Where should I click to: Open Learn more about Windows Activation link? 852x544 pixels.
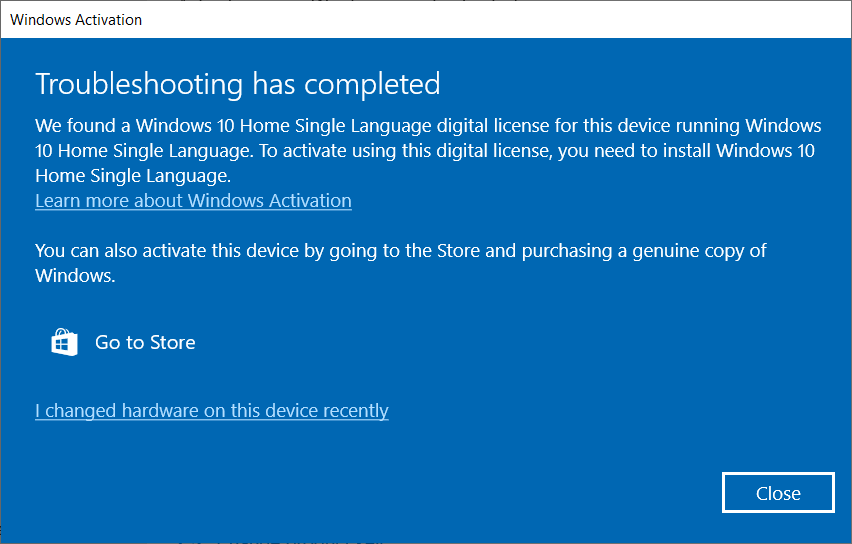point(193,201)
